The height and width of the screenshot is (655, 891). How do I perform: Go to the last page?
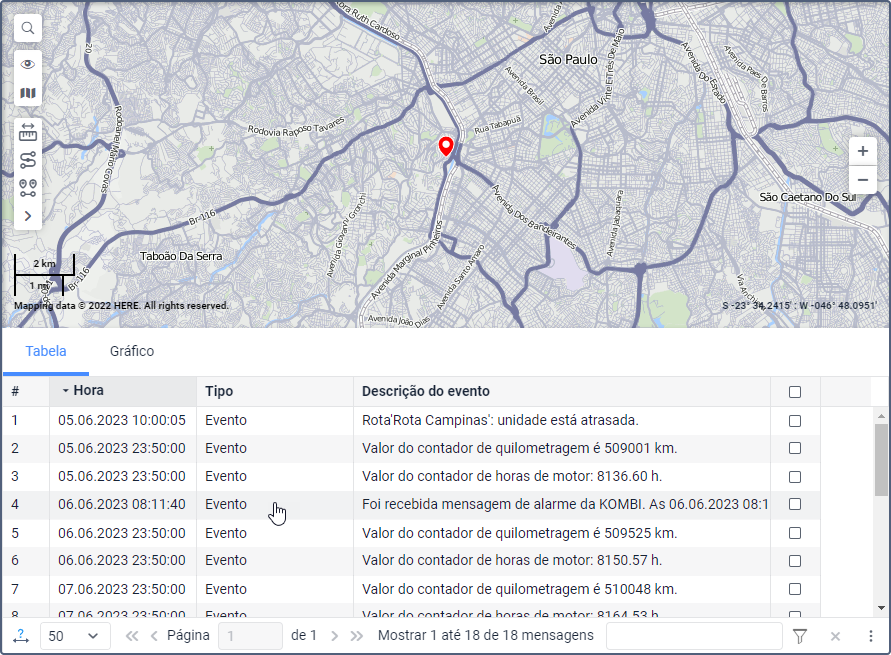(x=357, y=636)
